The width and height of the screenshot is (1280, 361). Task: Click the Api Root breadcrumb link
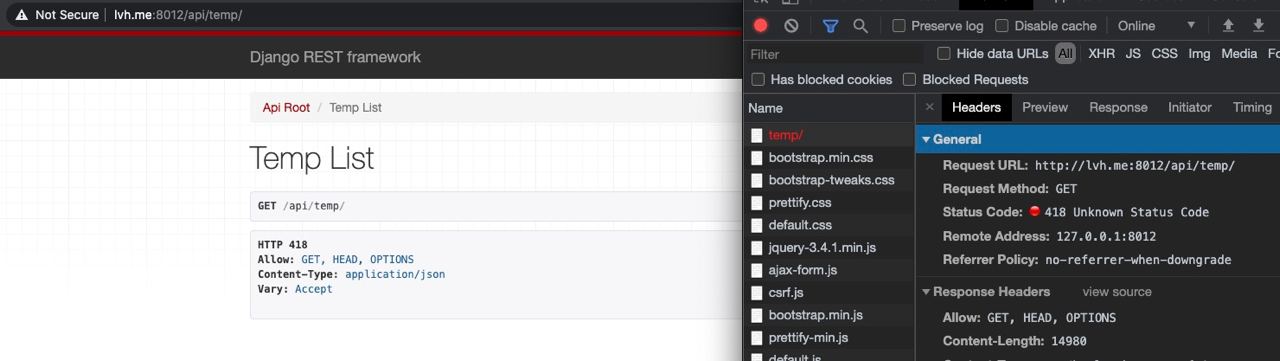286,107
